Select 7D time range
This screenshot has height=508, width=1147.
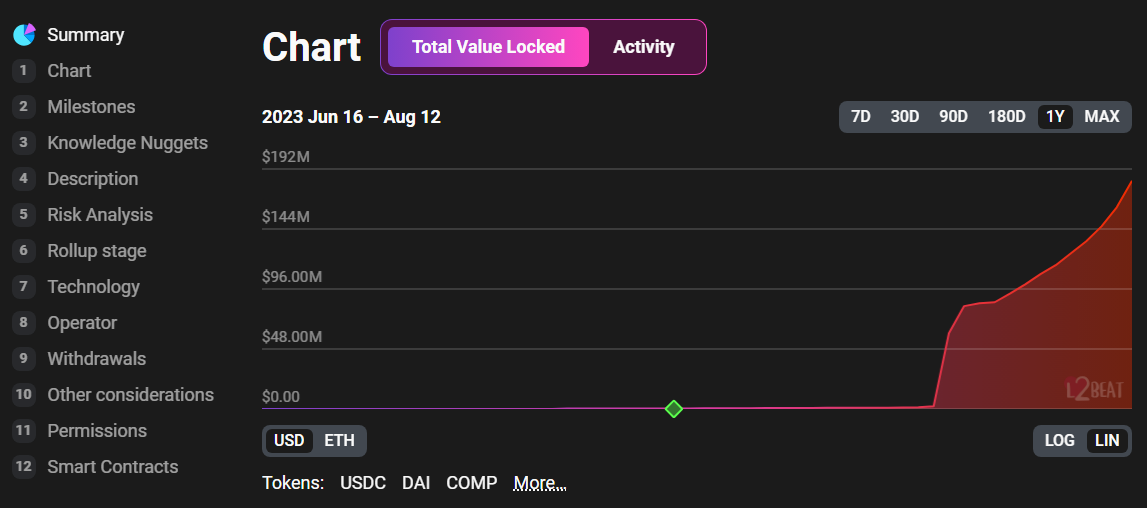860,117
